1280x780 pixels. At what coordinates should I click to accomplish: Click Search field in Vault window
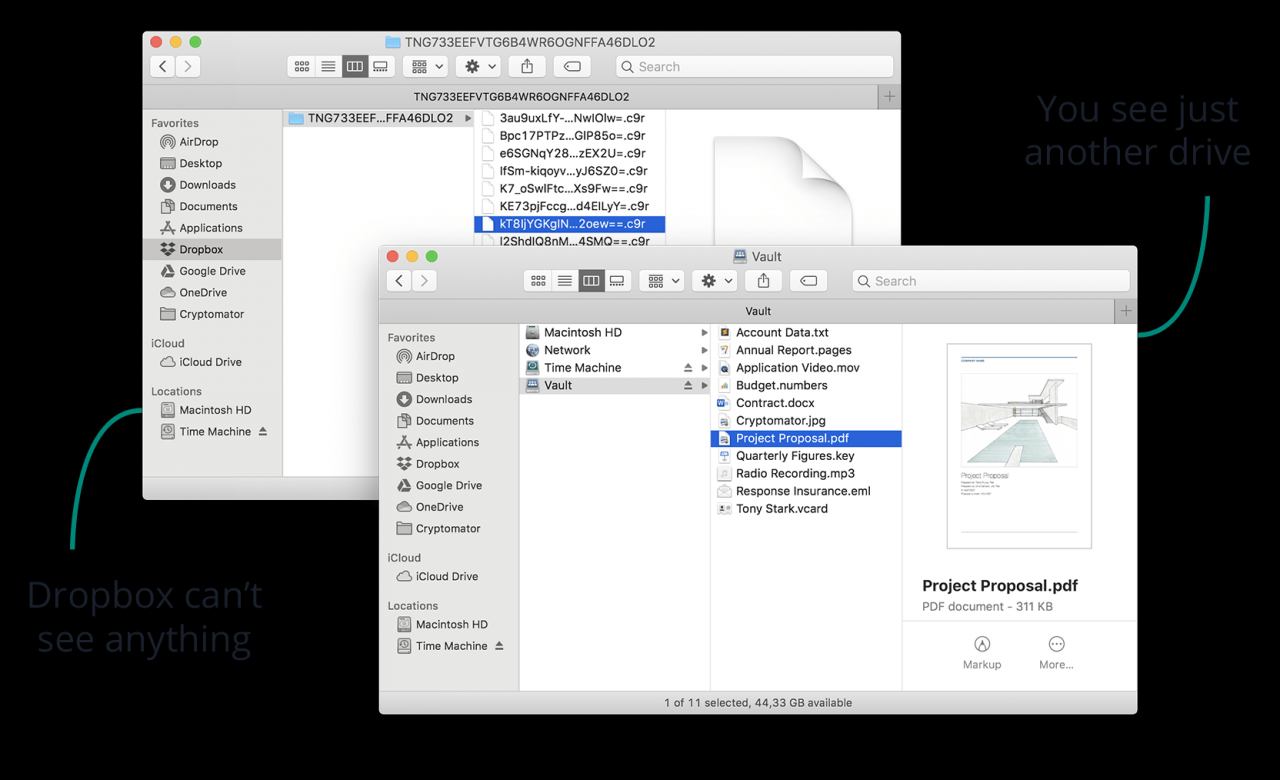[x=991, y=281]
